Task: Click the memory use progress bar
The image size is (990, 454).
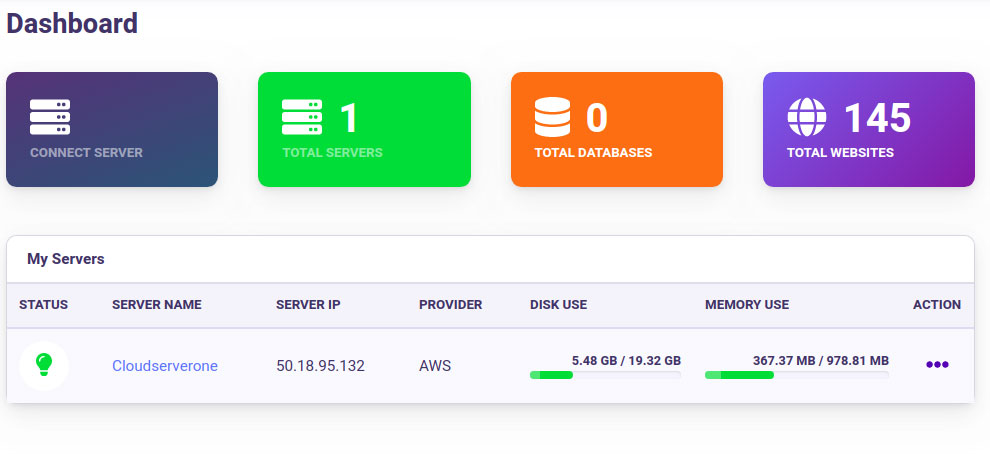Action: coord(796,375)
